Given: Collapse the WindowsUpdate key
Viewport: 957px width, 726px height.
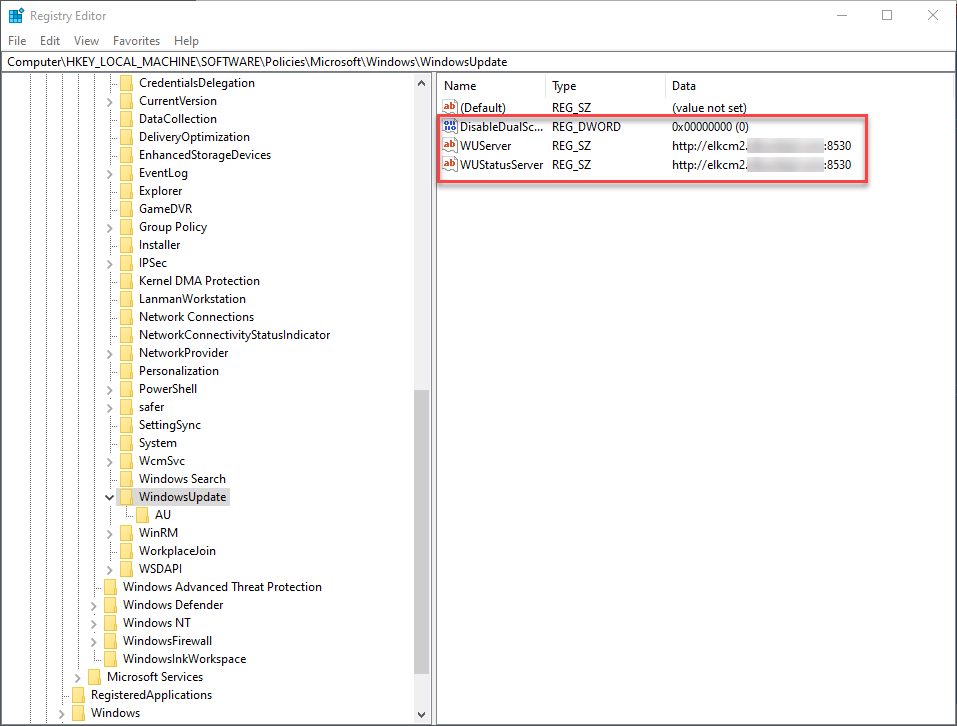Looking at the screenshot, I should click(110, 497).
